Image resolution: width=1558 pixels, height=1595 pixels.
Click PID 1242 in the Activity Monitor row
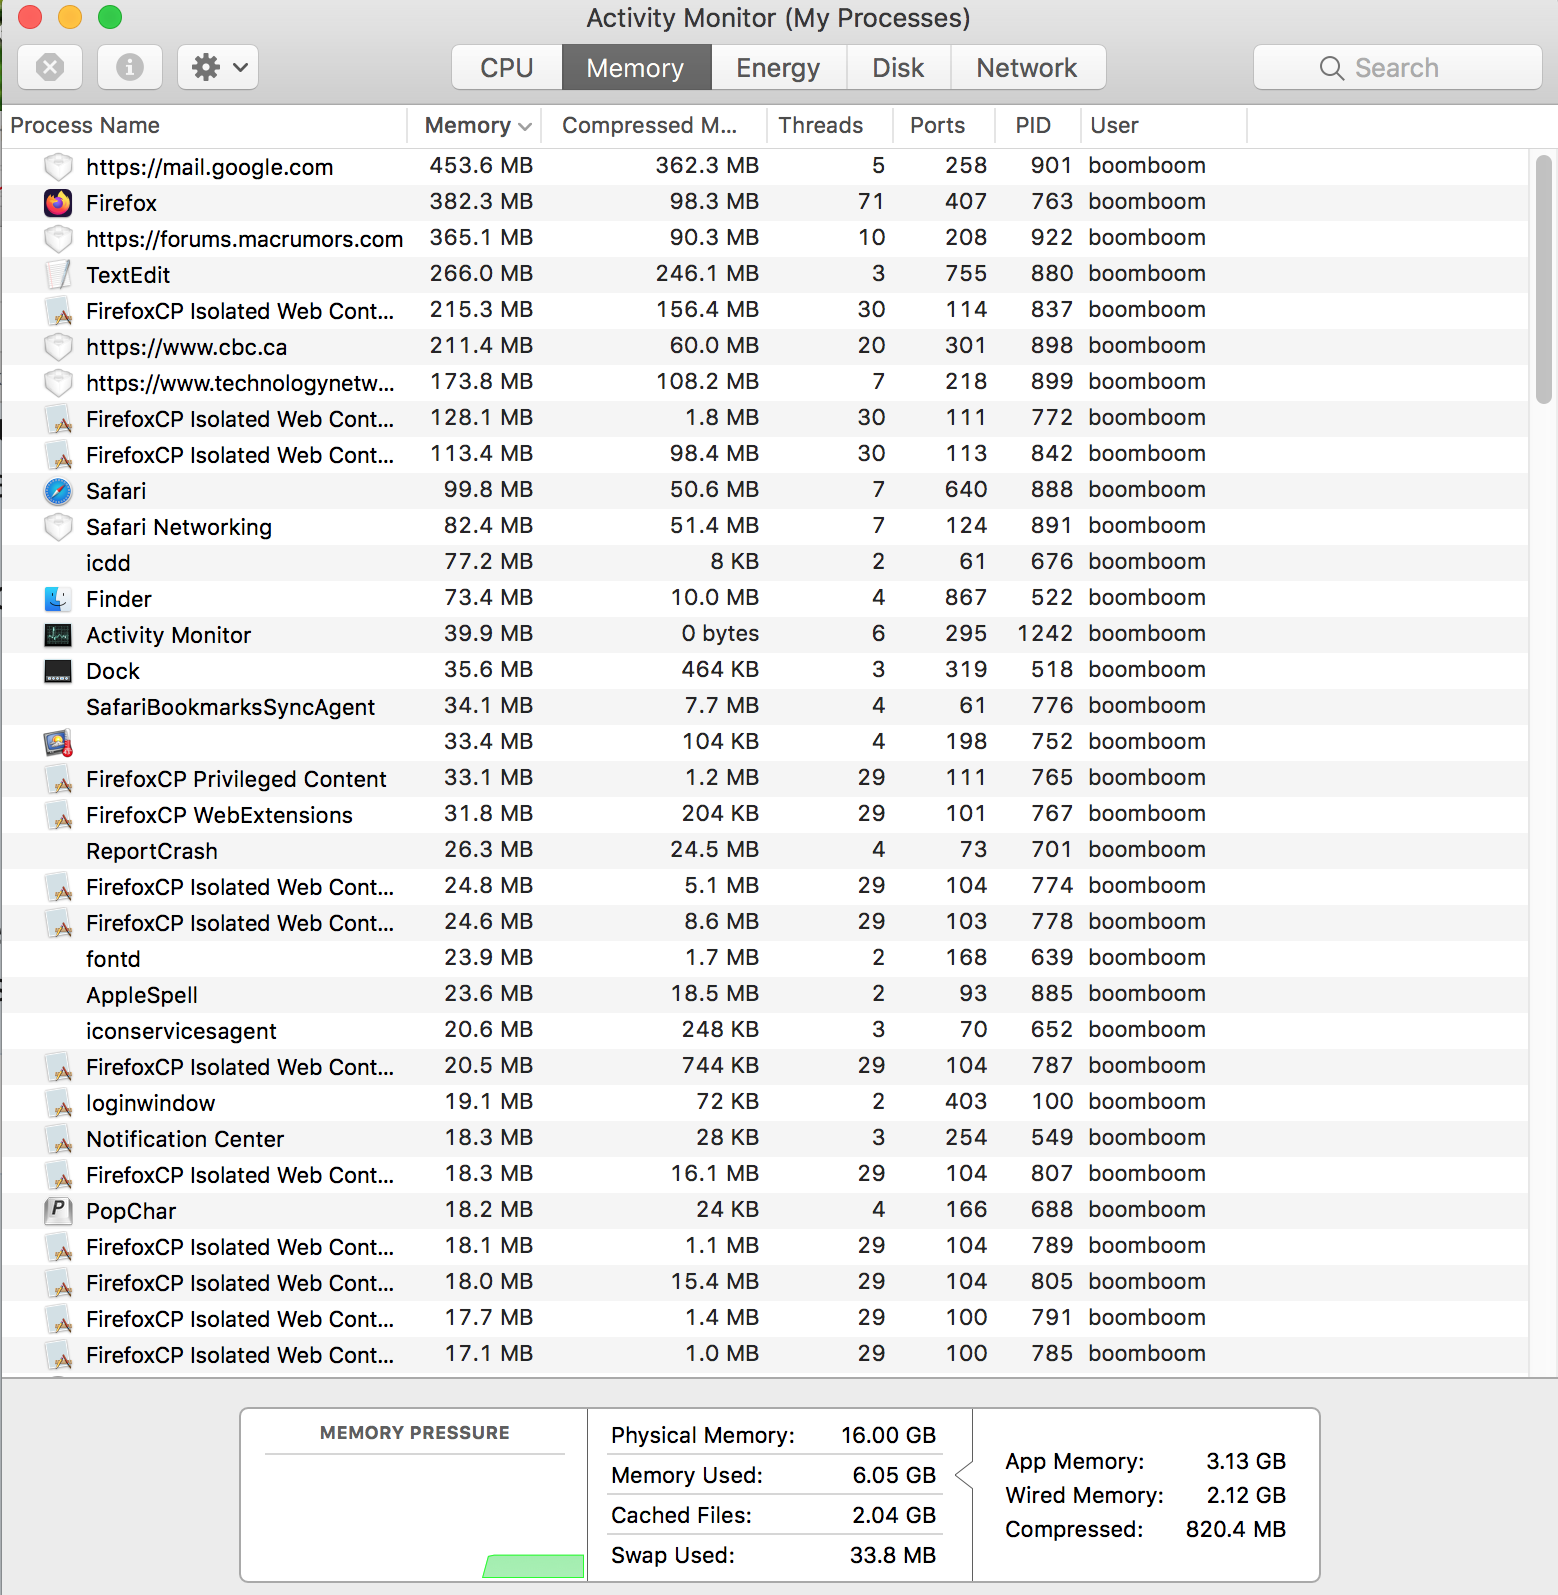[x=1045, y=633]
